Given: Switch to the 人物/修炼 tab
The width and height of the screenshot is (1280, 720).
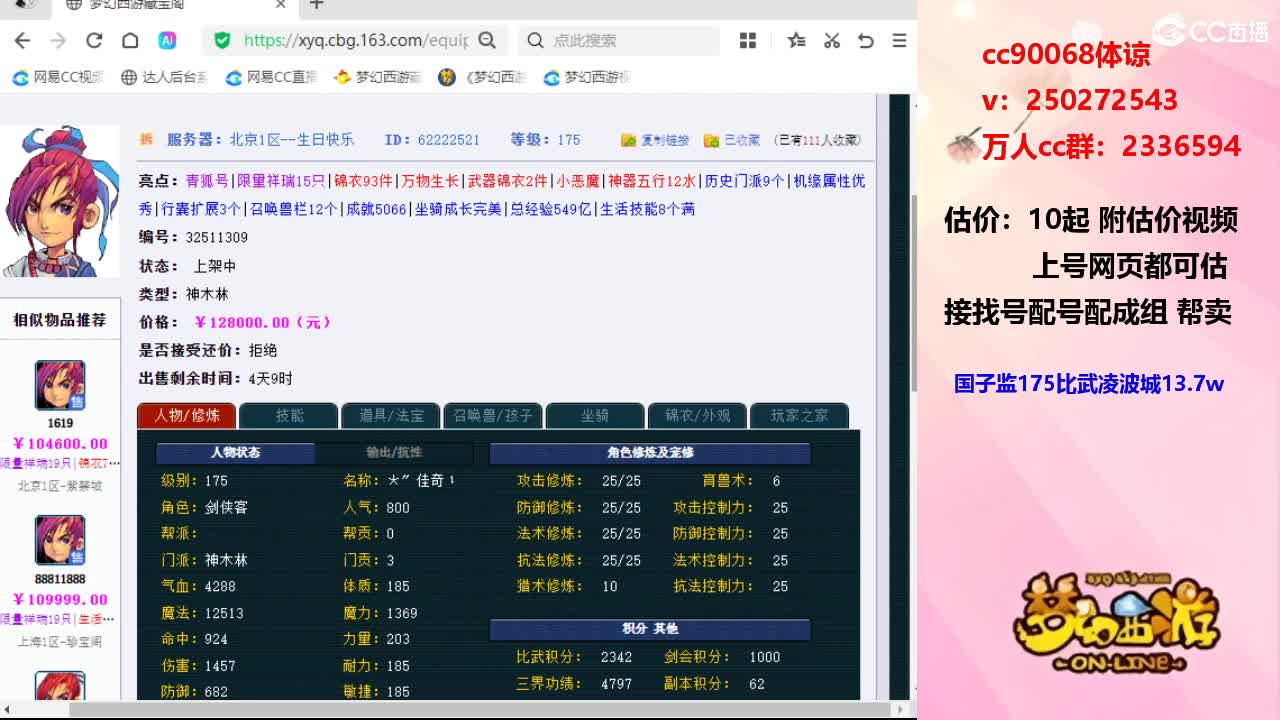Looking at the screenshot, I should tap(186, 415).
